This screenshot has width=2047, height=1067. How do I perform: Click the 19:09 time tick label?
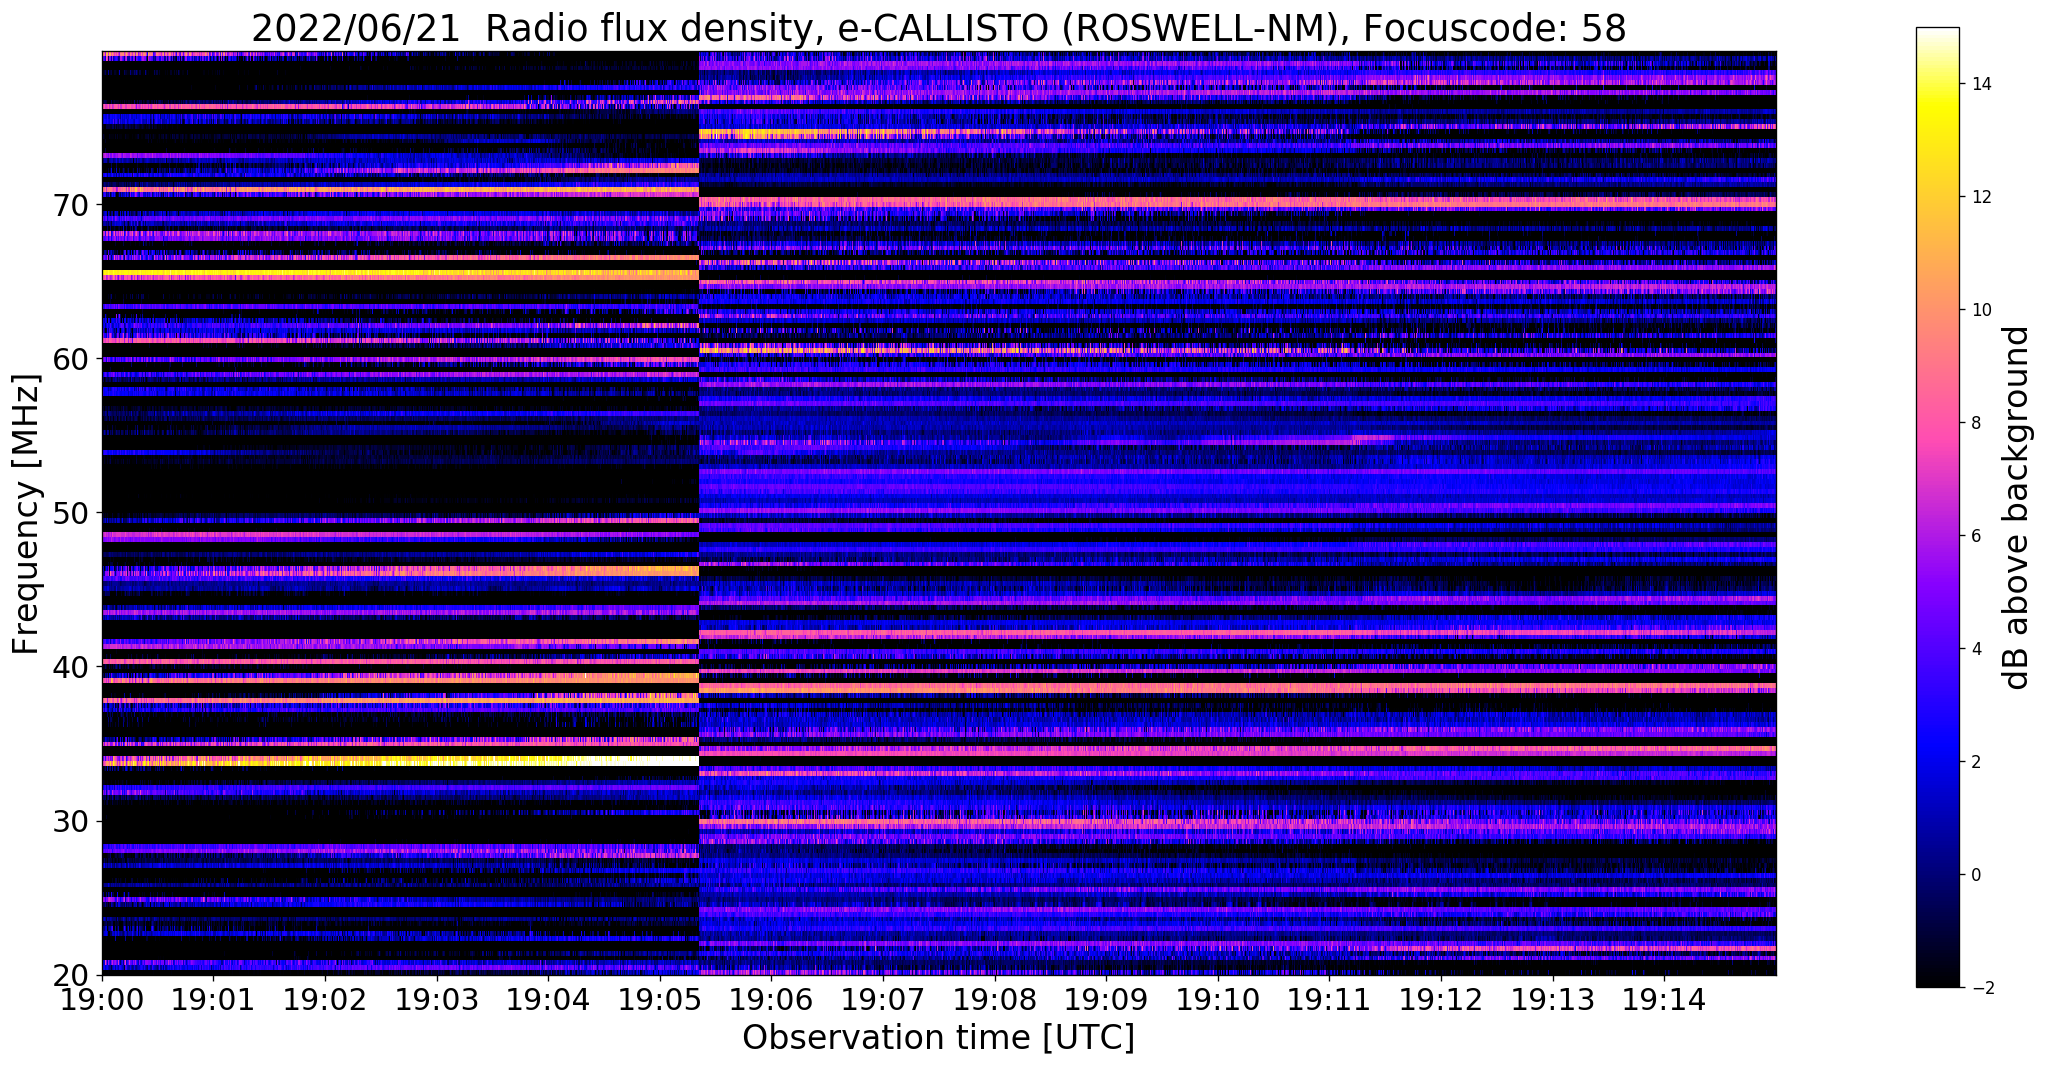click(x=1106, y=1000)
